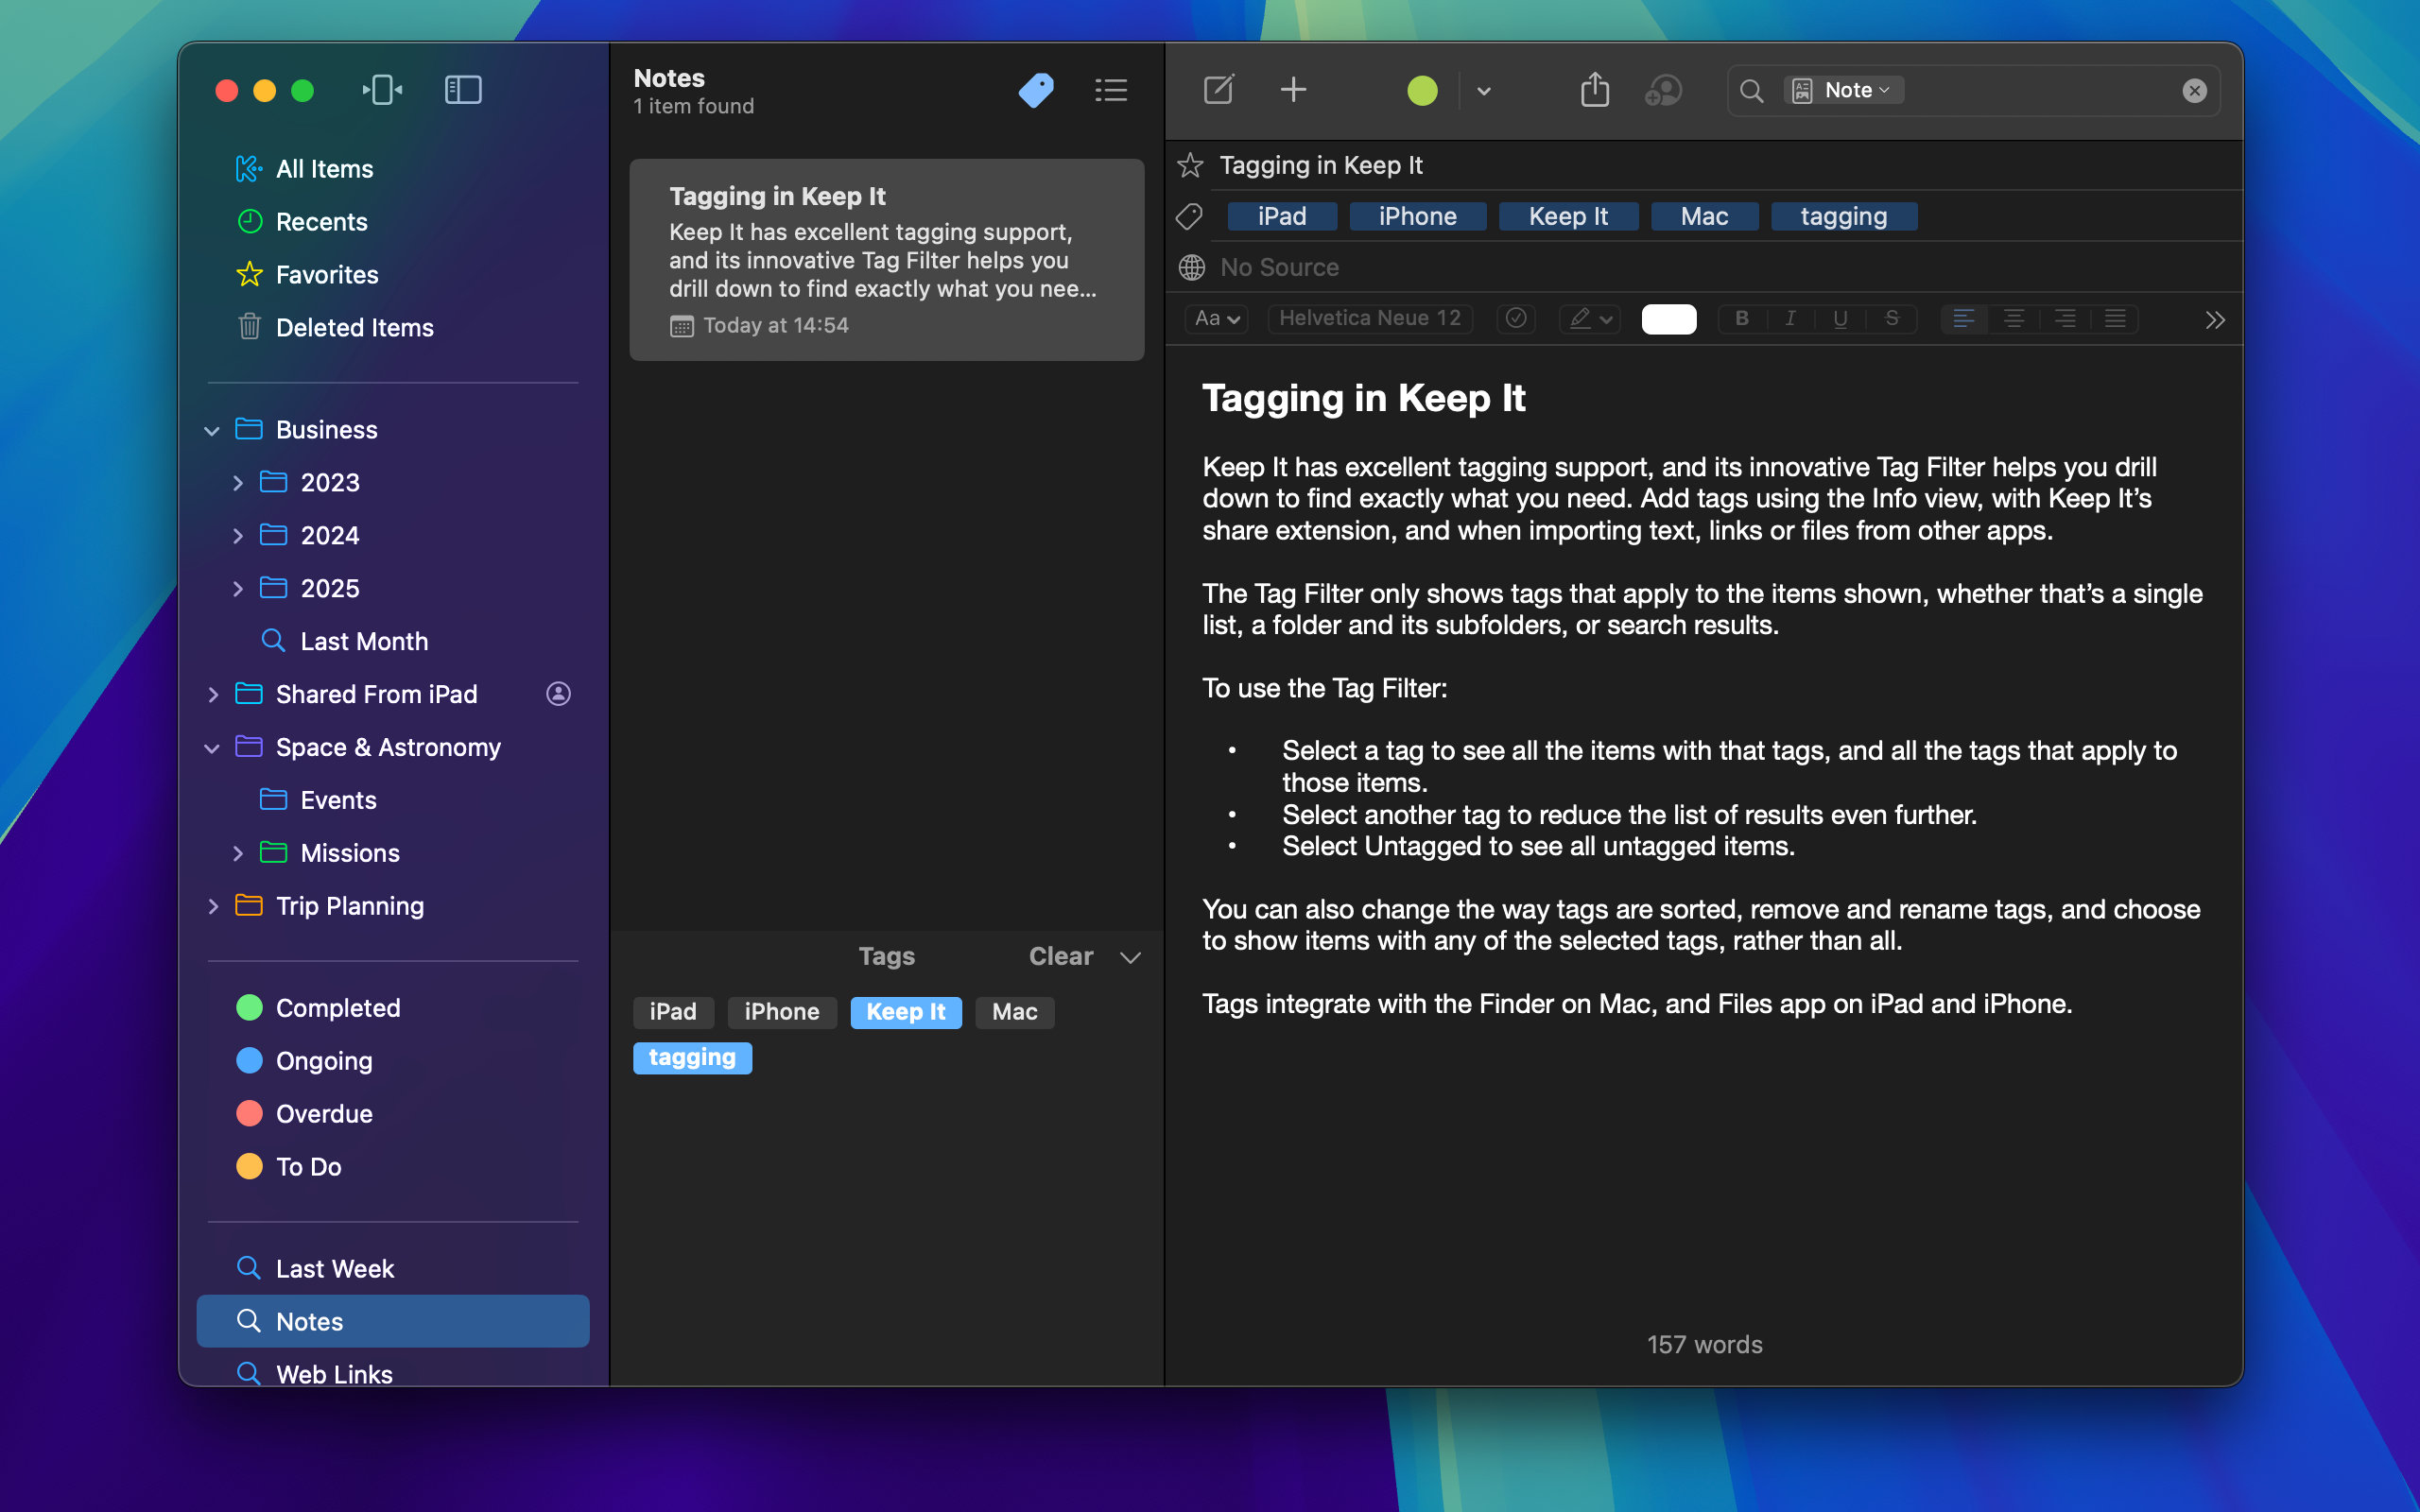Expand the 2025 folder
Image resolution: width=2420 pixels, height=1512 pixels.
(x=238, y=589)
